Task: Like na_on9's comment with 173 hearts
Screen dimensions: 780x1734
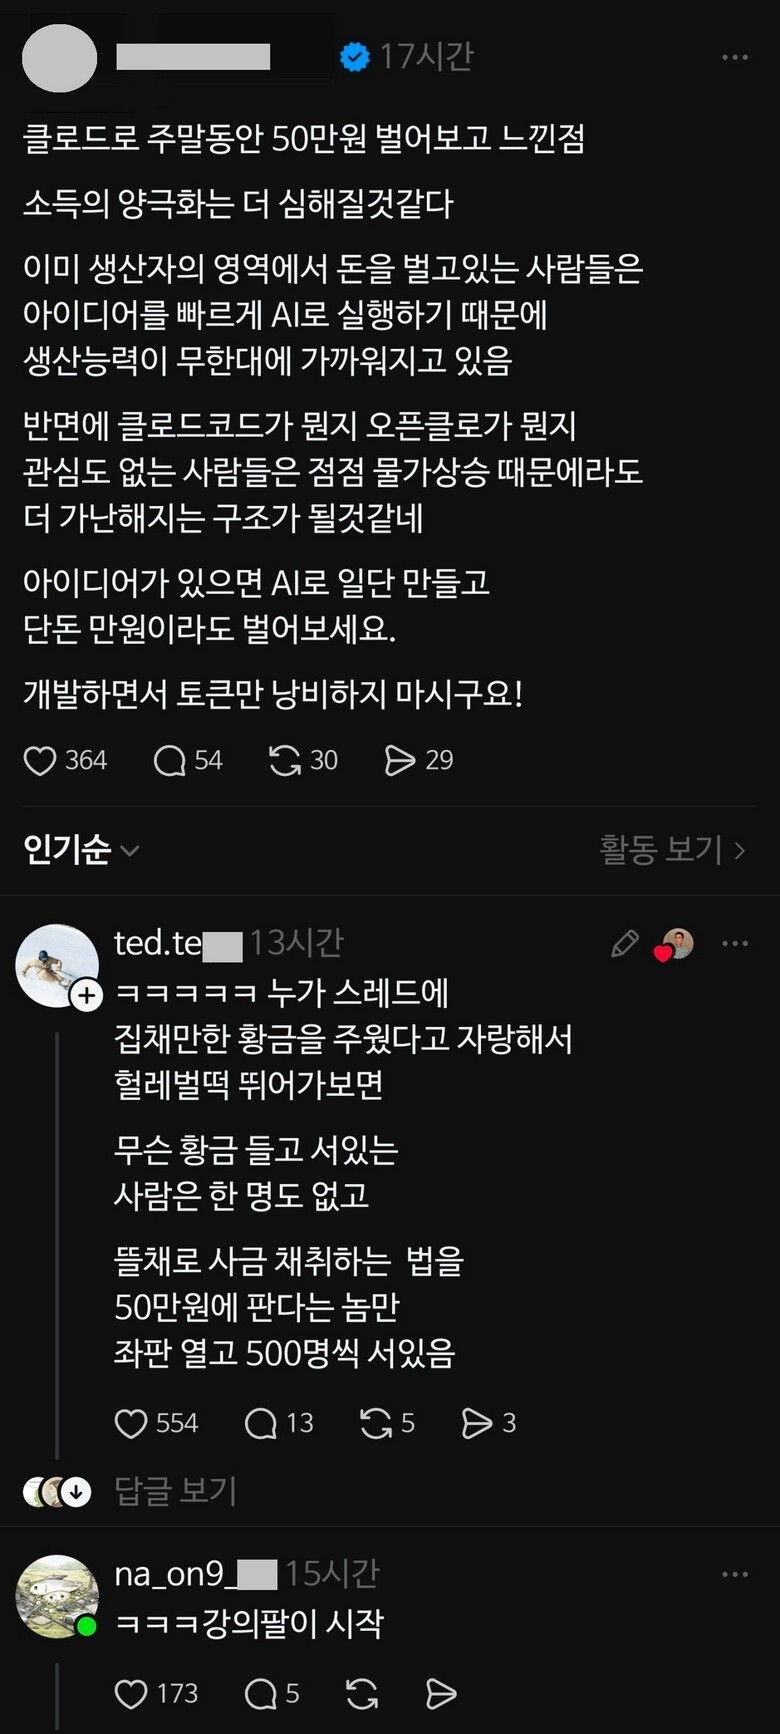Action: [x=131, y=1693]
